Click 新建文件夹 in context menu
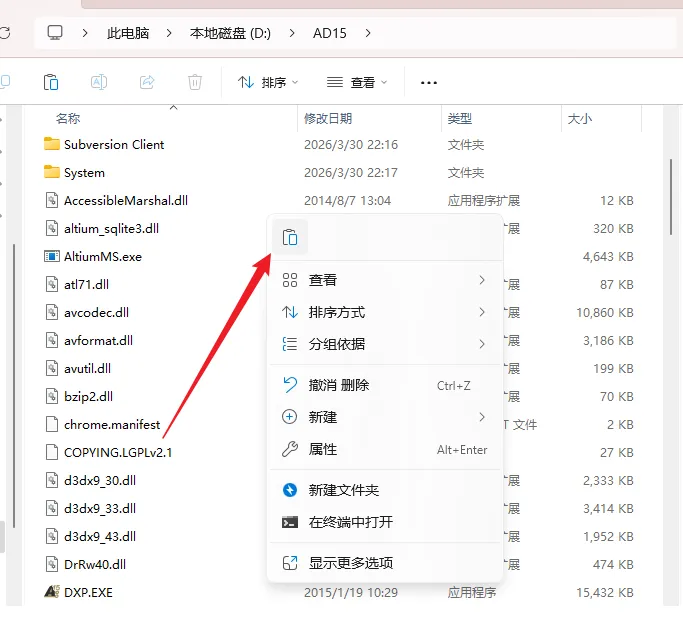683x621 pixels. [x=385, y=490]
